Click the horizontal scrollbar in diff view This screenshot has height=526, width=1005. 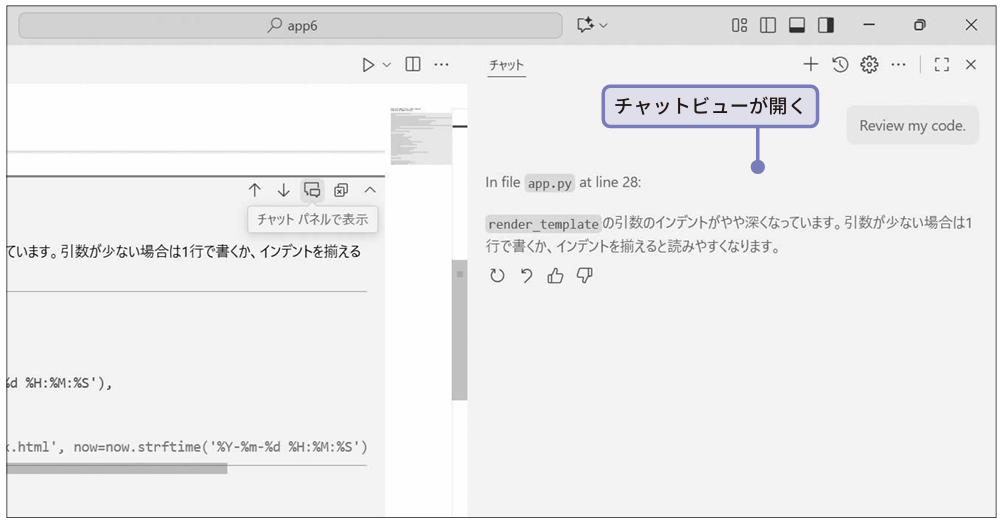pyautogui.click(x=117, y=469)
